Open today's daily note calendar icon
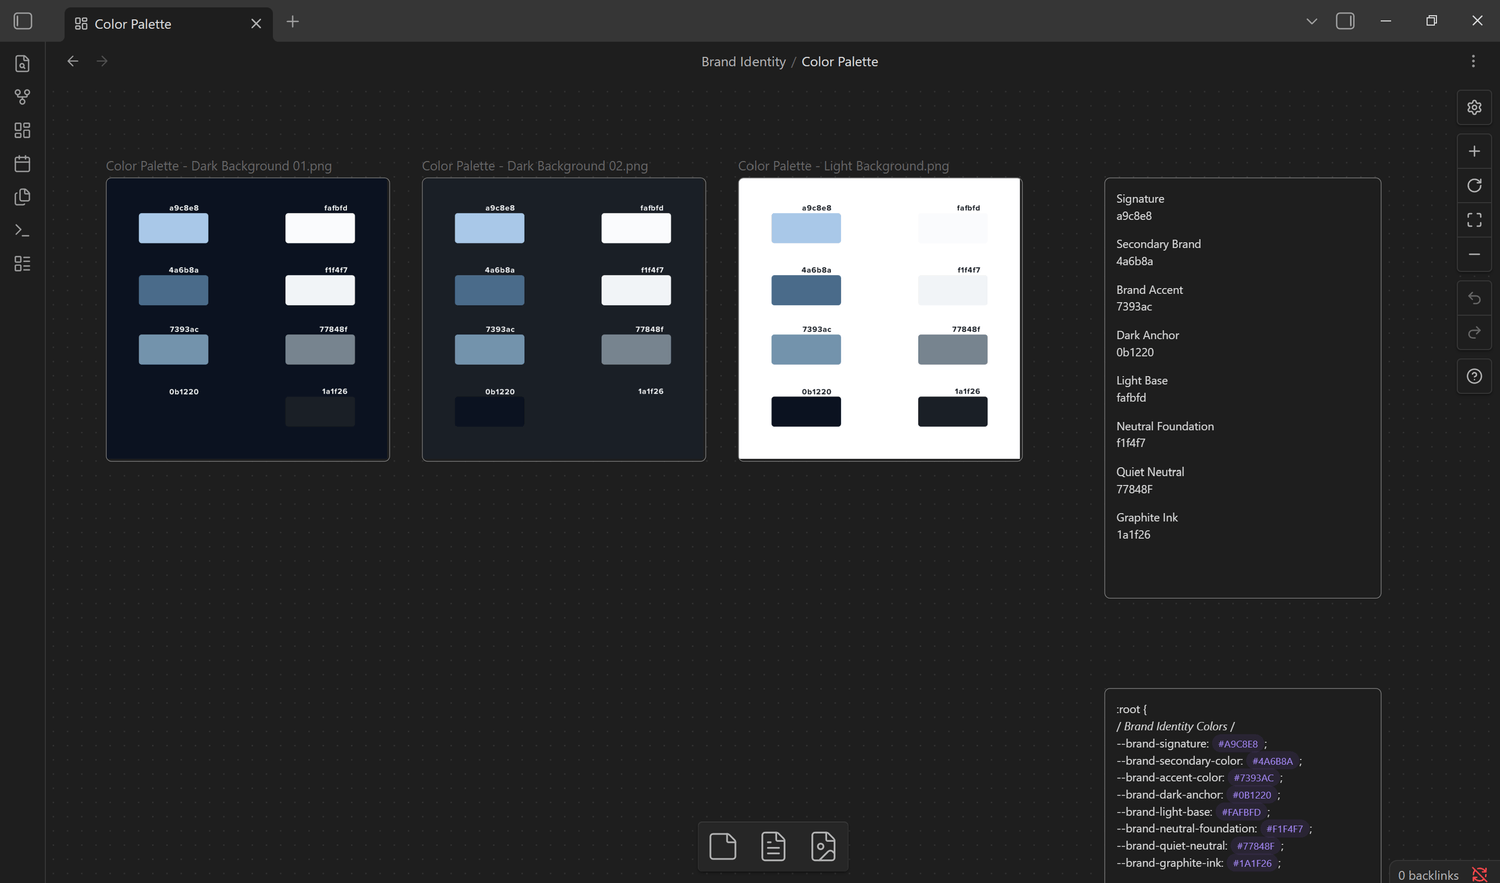 (22, 164)
